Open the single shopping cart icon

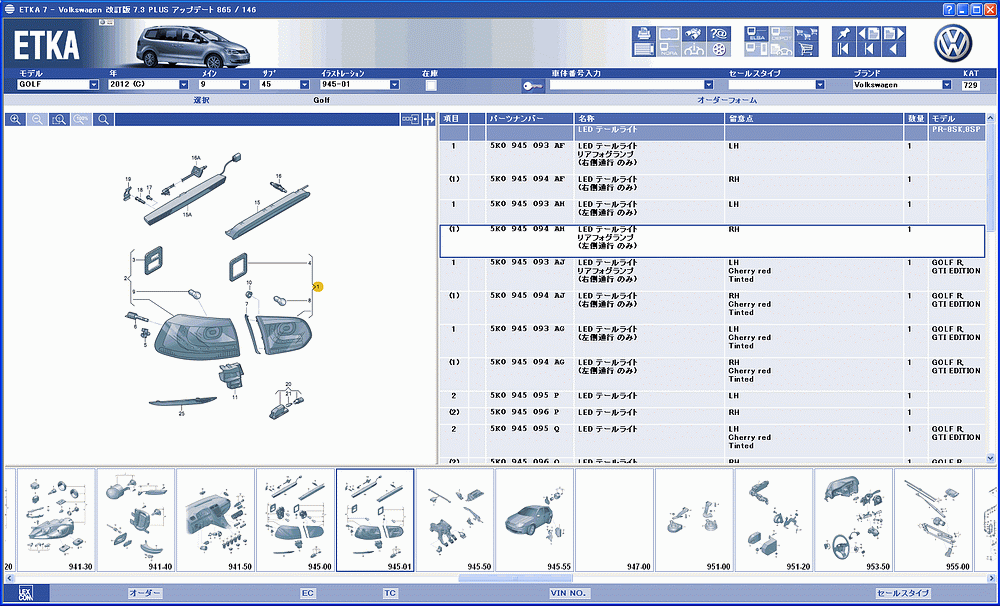(807, 49)
